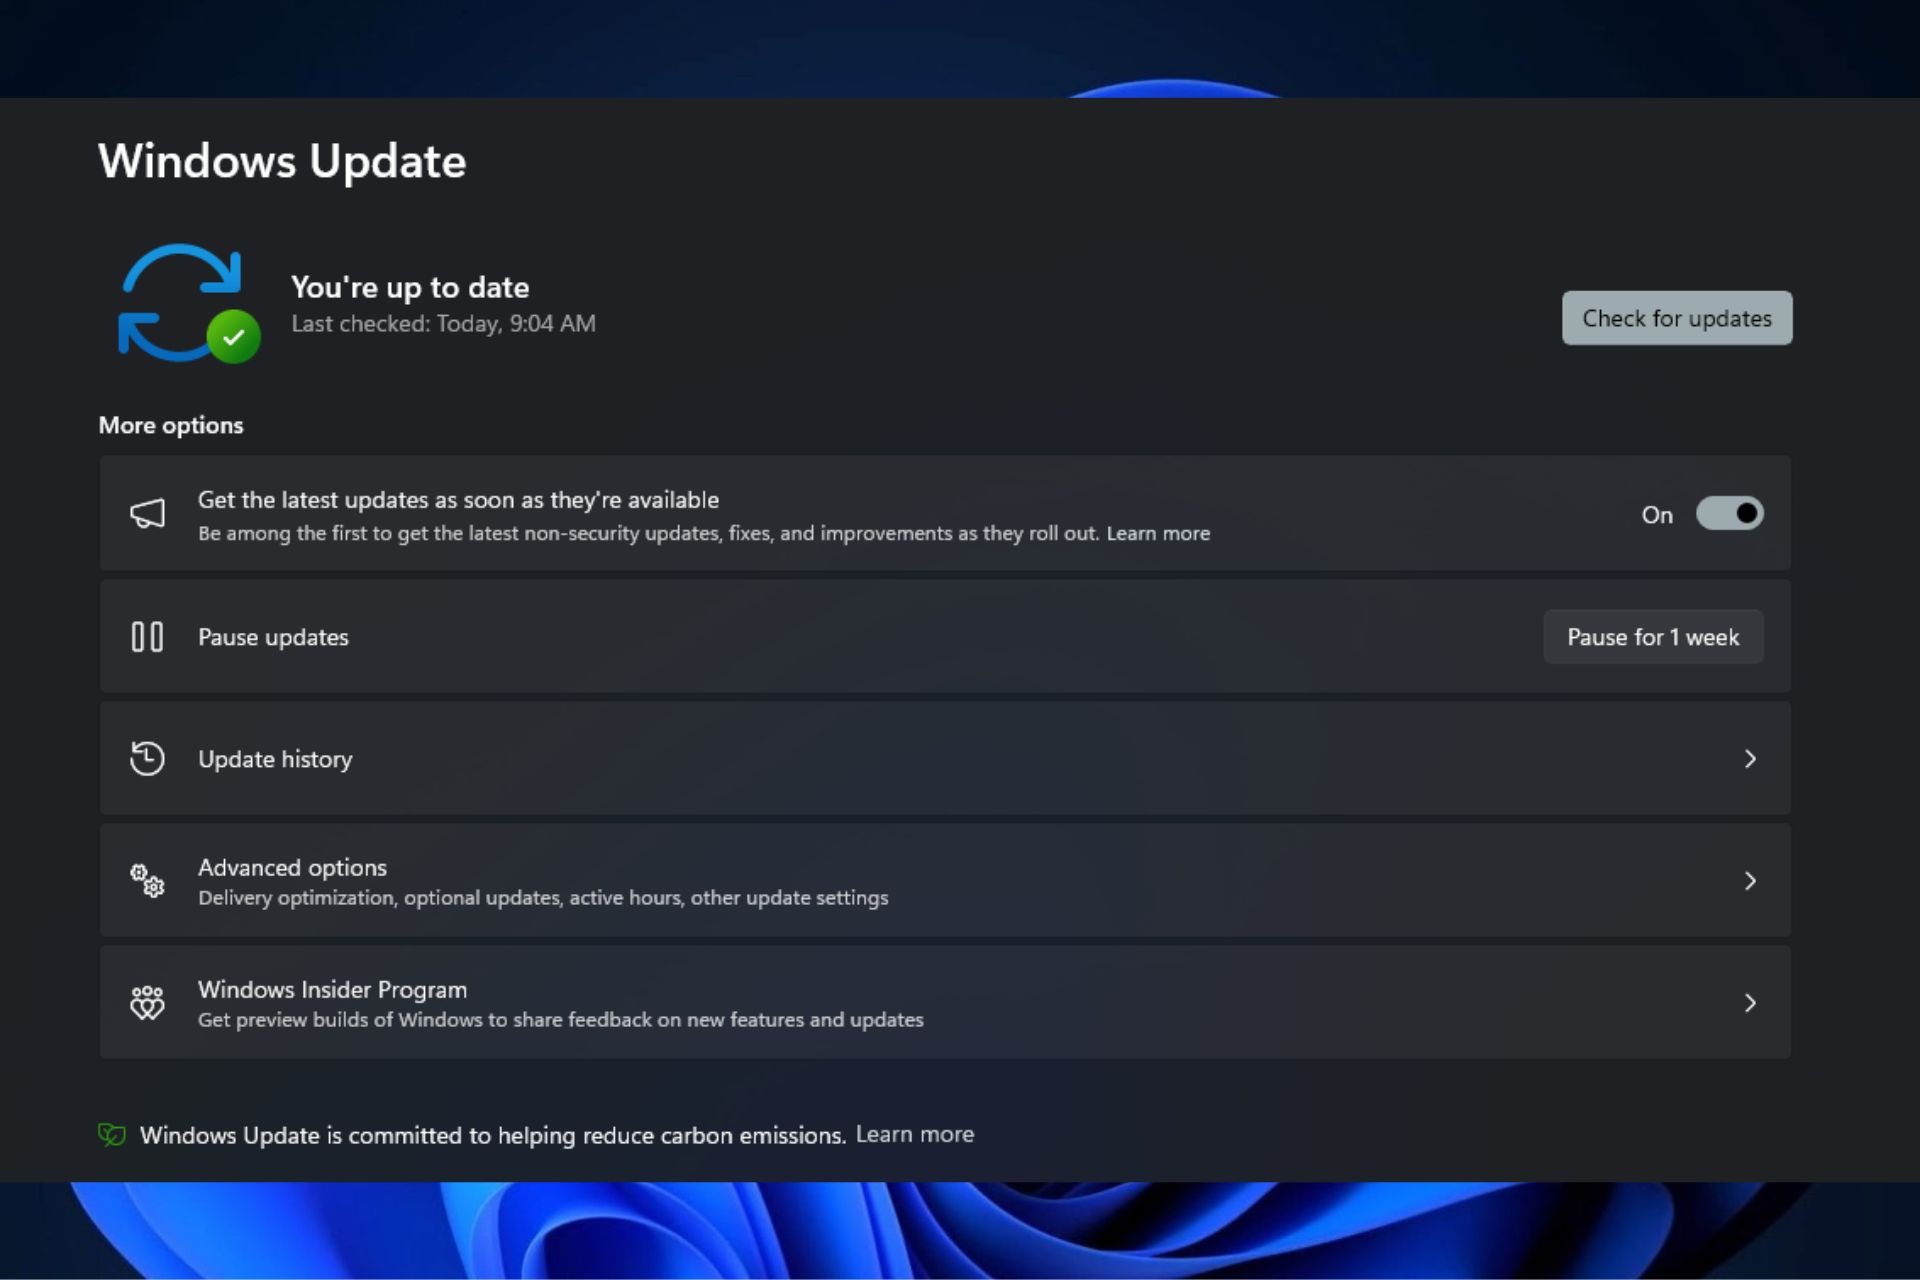
Task: Click the "You're up to date" status text
Action: (410, 287)
